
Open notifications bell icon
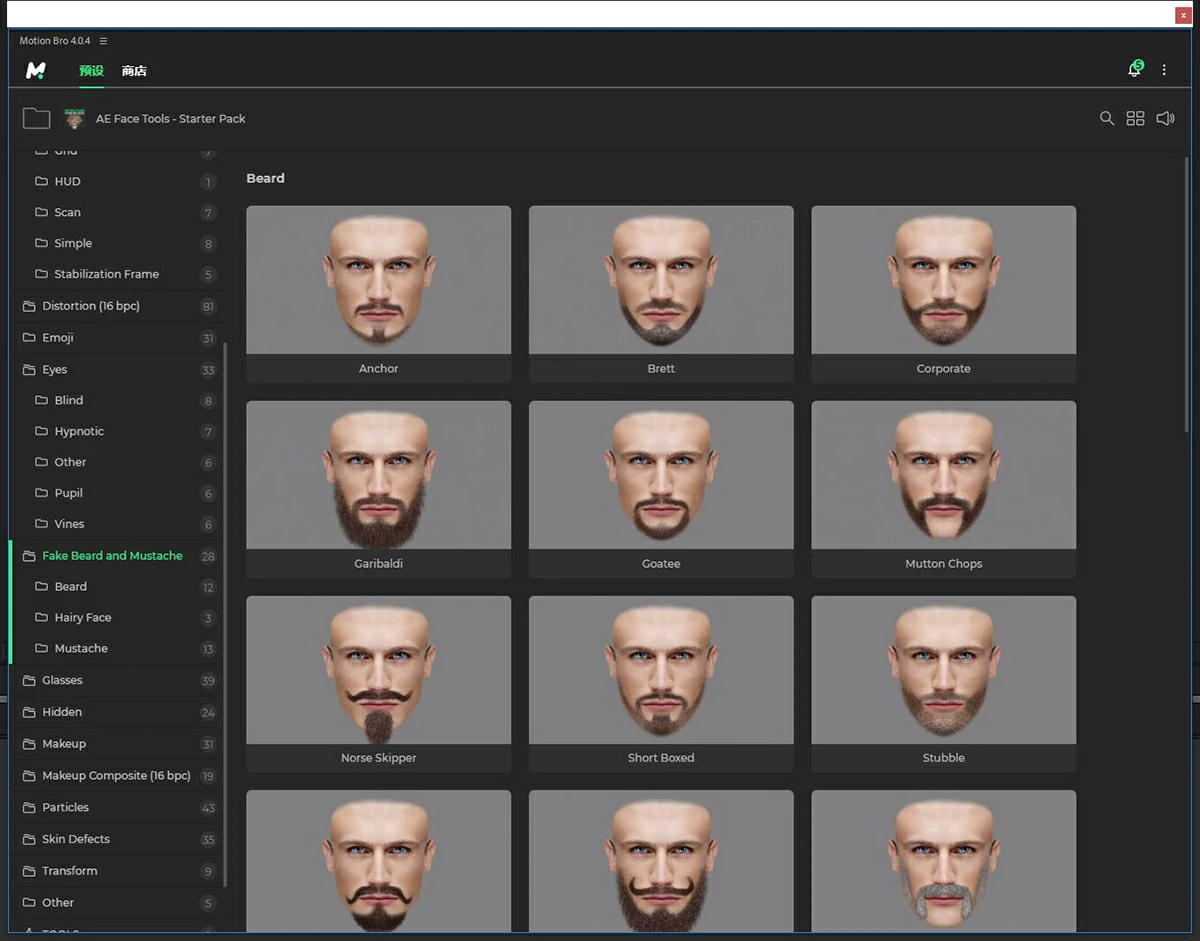pyautogui.click(x=1134, y=69)
